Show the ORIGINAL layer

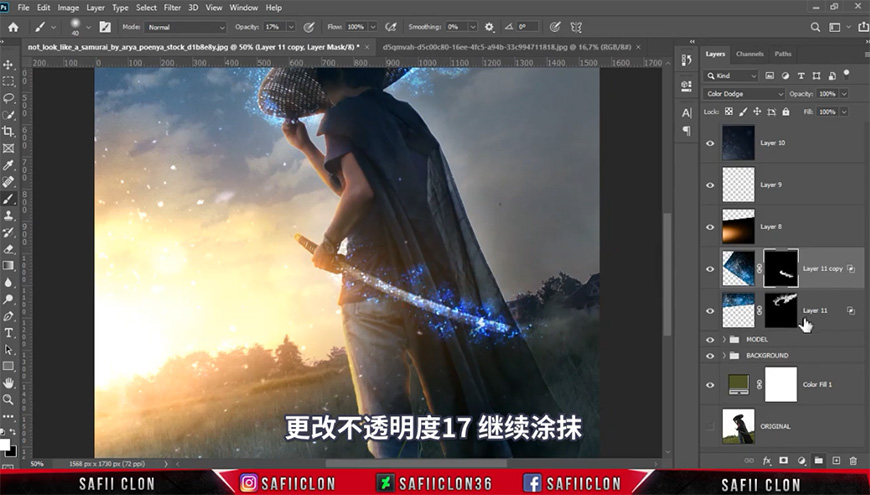(x=710, y=426)
